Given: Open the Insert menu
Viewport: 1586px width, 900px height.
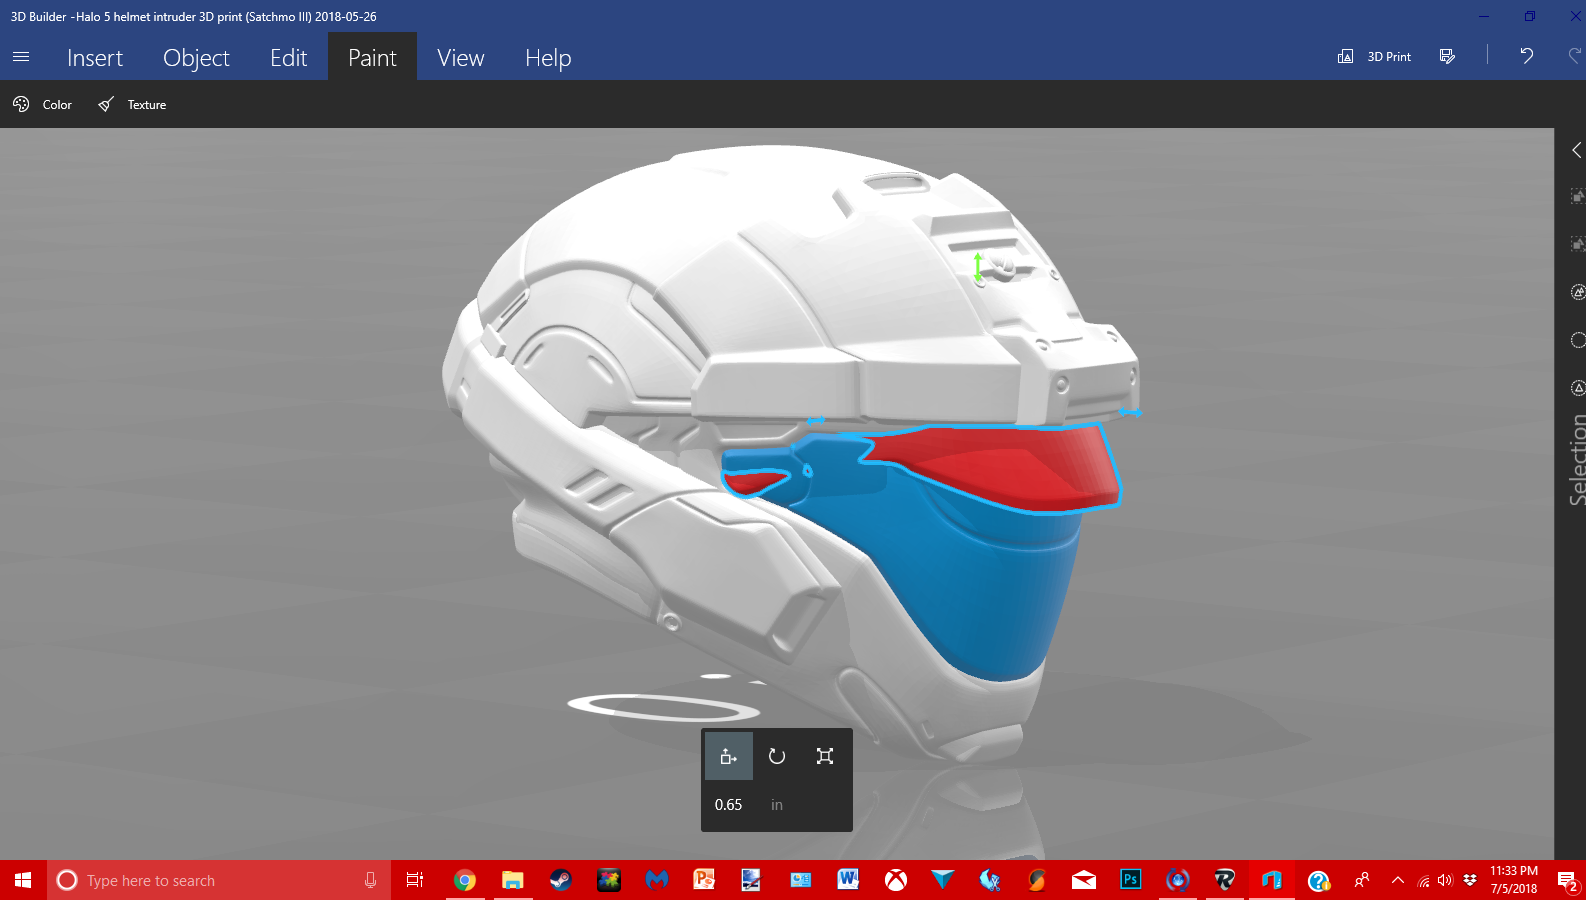Looking at the screenshot, I should tap(95, 58).
